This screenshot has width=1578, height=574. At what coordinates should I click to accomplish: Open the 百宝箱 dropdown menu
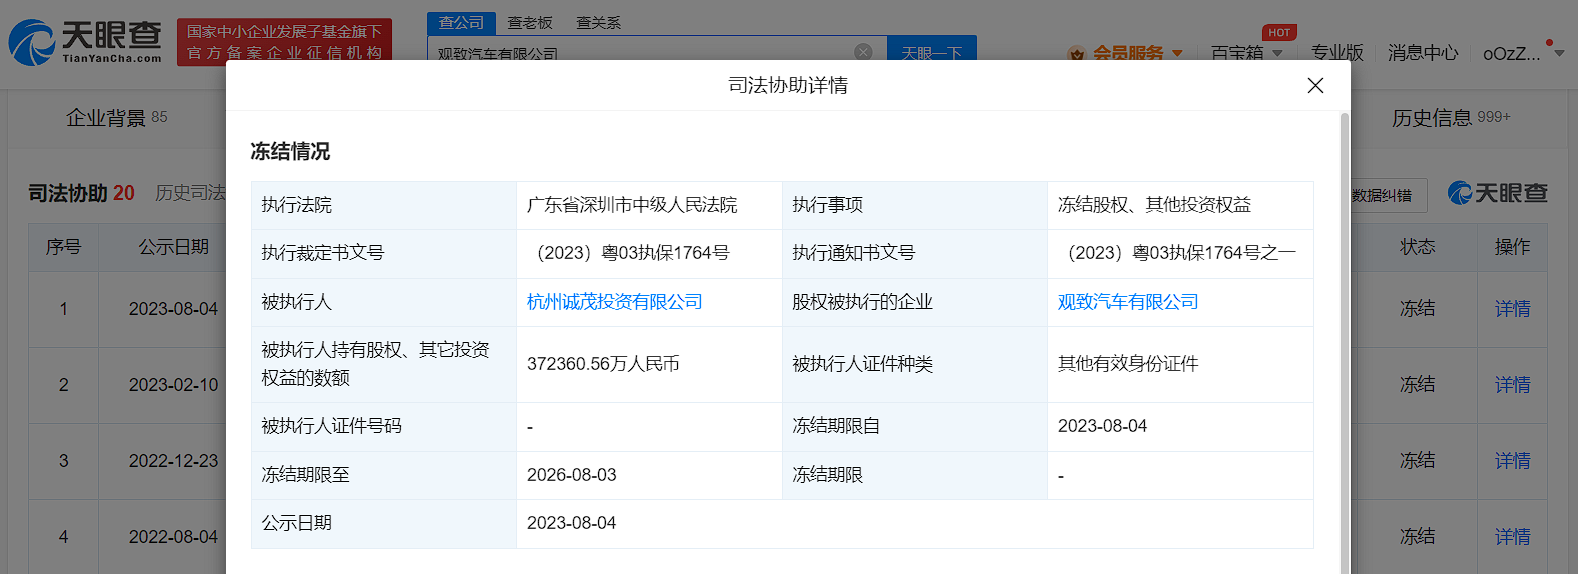(1246, 53)
